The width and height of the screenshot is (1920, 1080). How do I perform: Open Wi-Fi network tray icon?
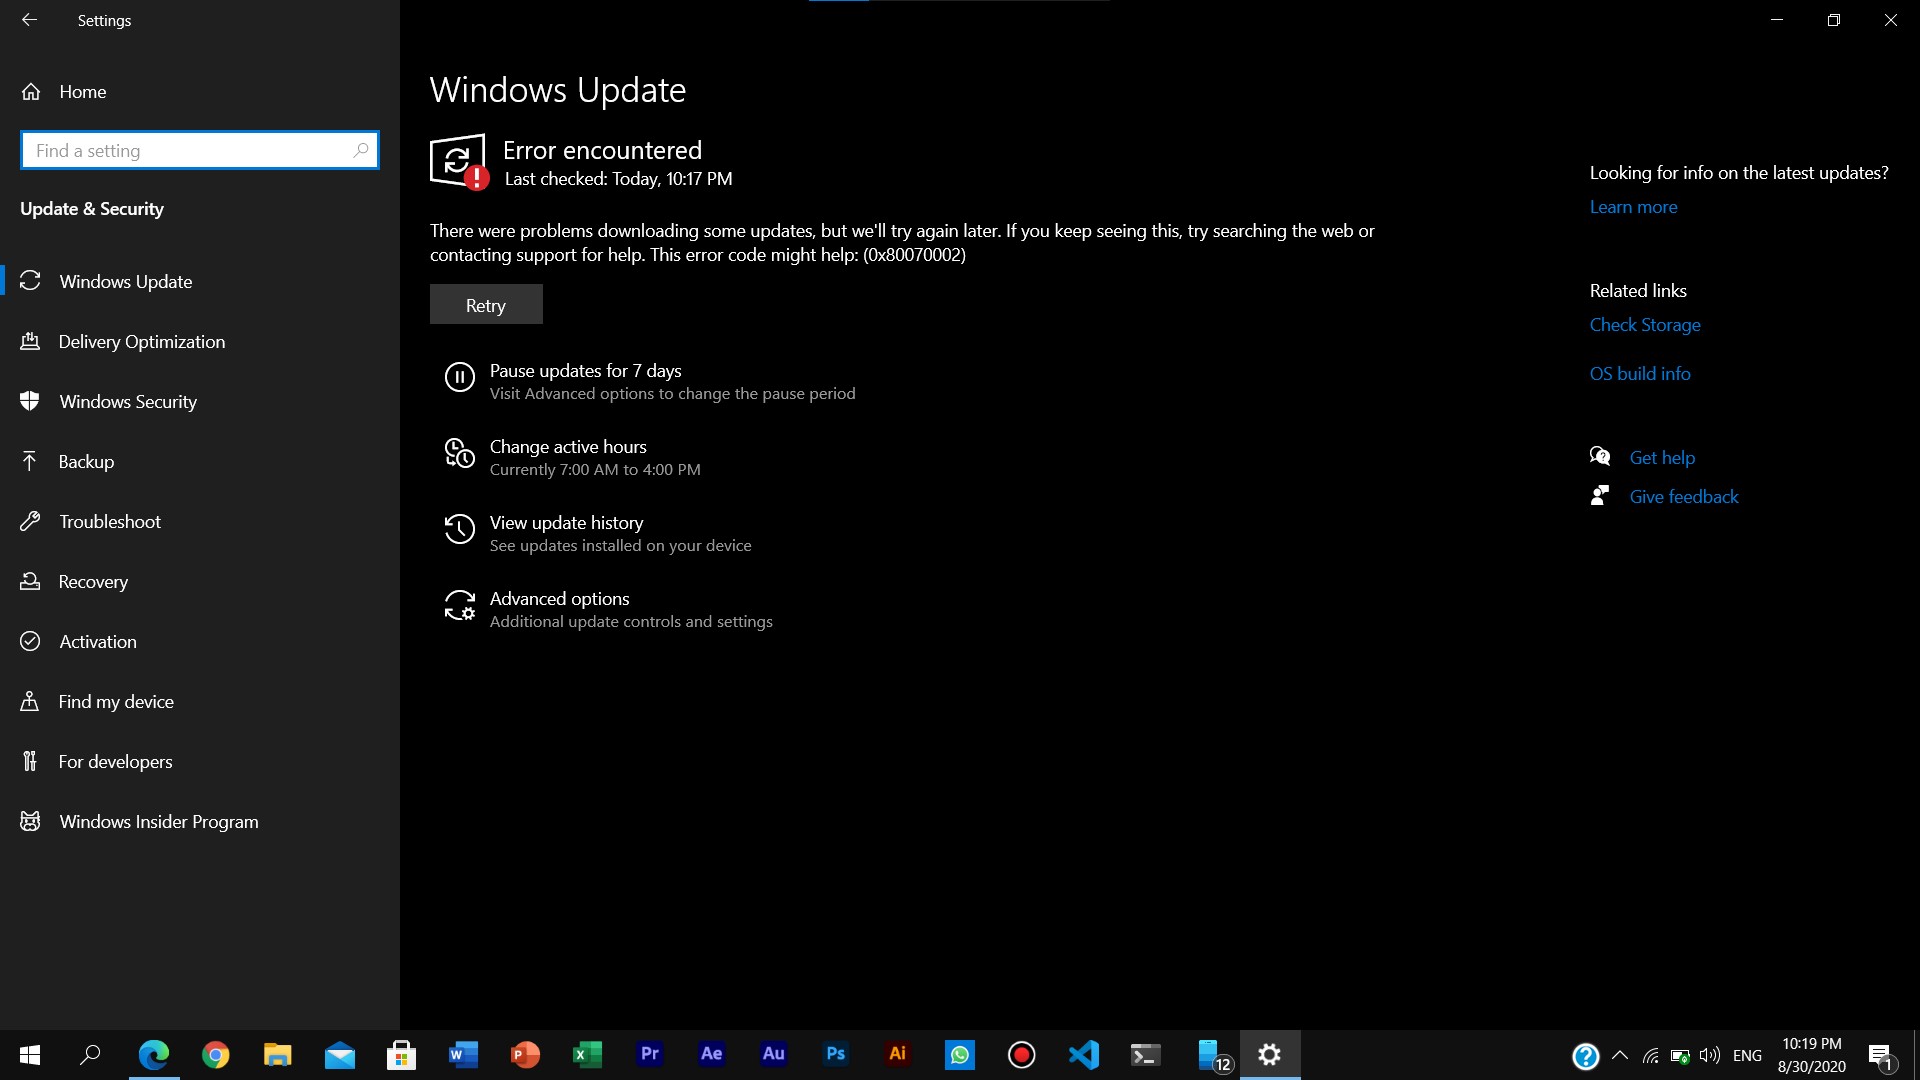pyautogui.click(x=1651, y=1055)
